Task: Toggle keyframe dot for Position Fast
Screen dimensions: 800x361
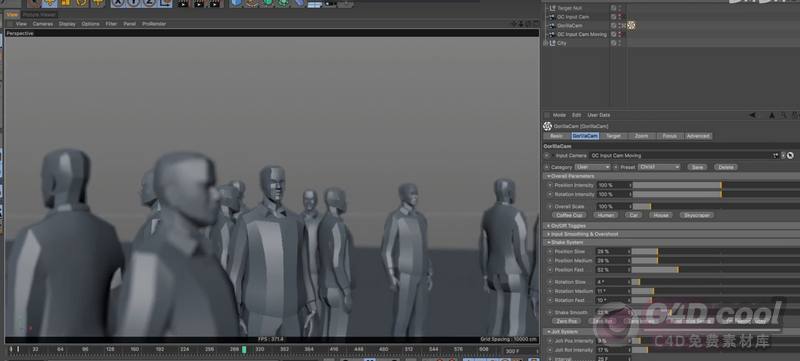Action: point(550,269)
